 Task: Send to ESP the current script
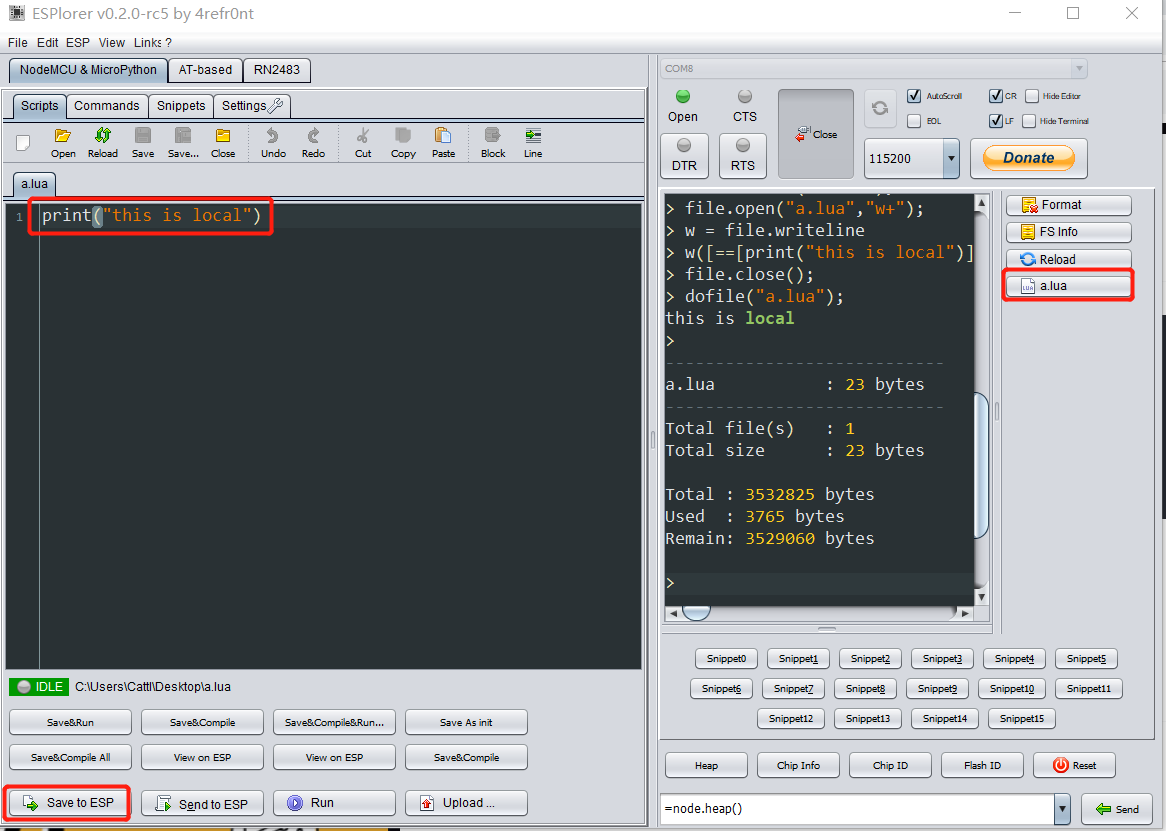(x=202, y=803)
